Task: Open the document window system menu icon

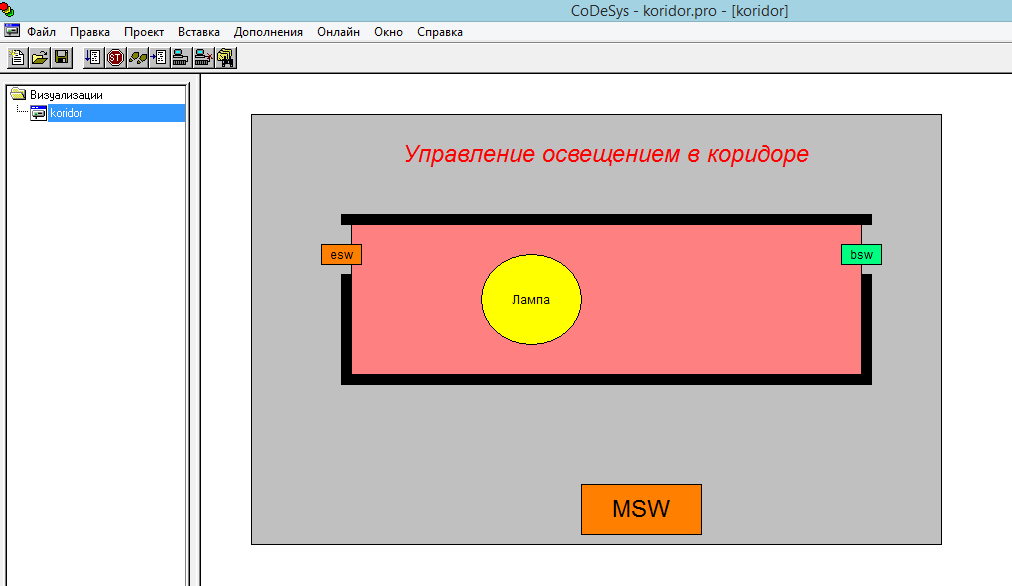Action: (12, 30)
